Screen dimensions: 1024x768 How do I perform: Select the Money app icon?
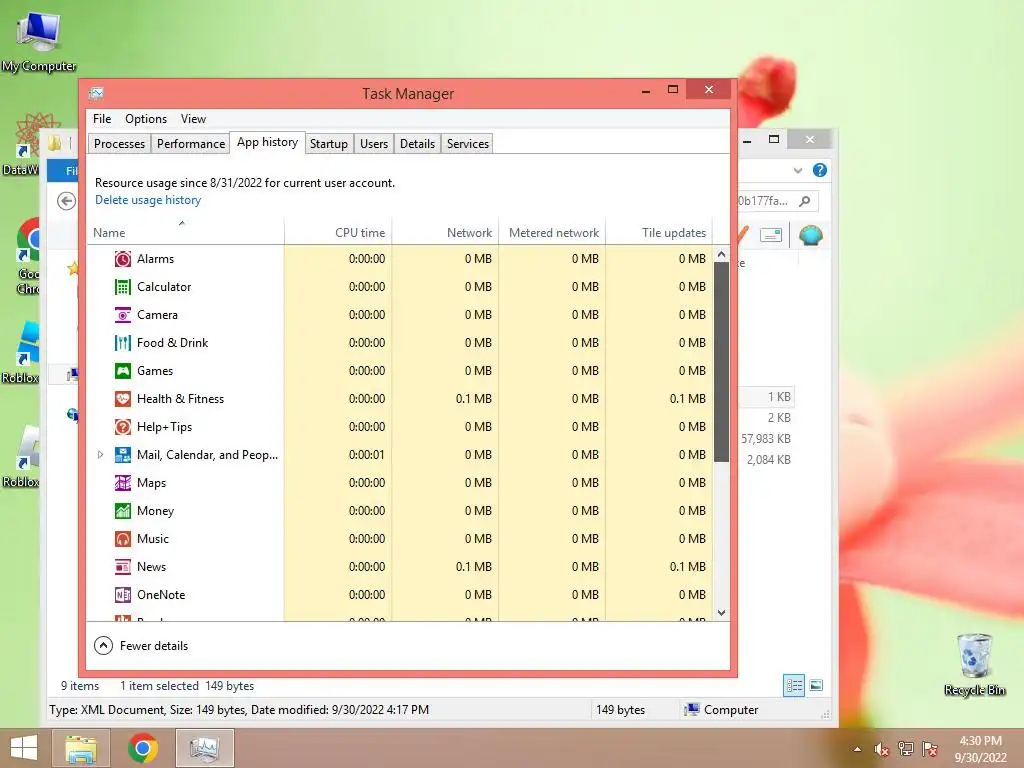123,511
